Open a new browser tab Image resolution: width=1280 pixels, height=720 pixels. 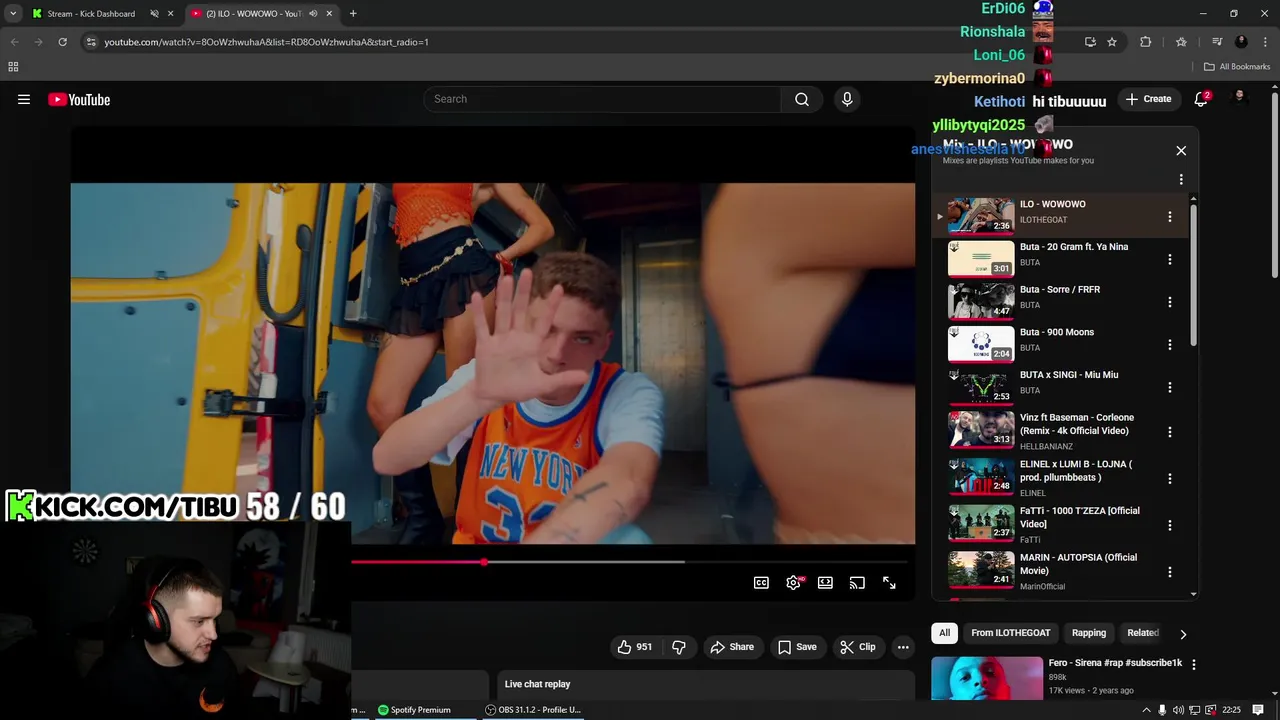point(353,14)
